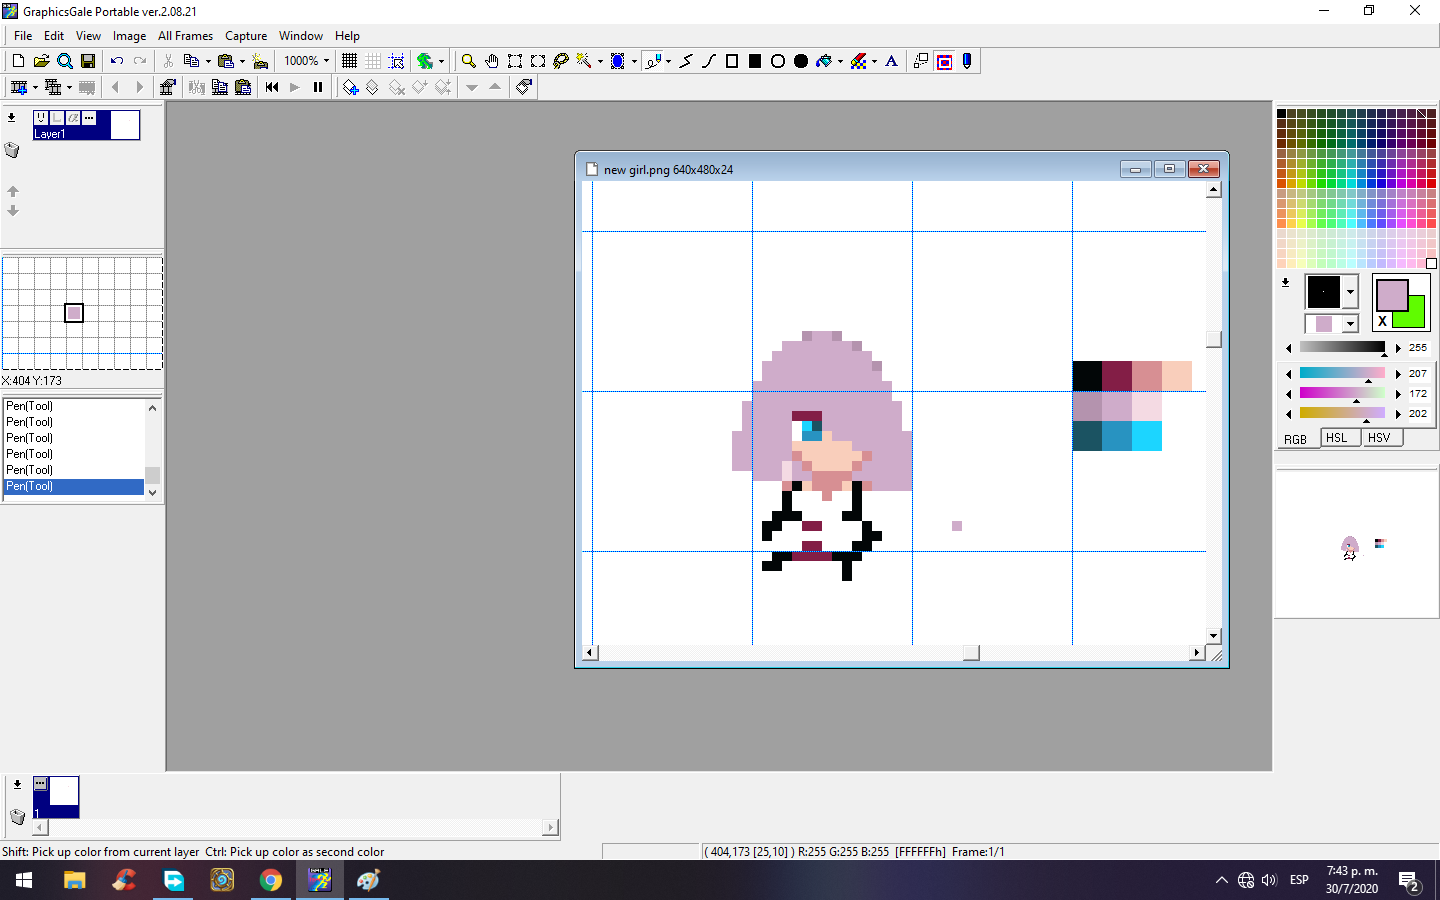Click the green channel slider showing 172

pos(1342,393)
